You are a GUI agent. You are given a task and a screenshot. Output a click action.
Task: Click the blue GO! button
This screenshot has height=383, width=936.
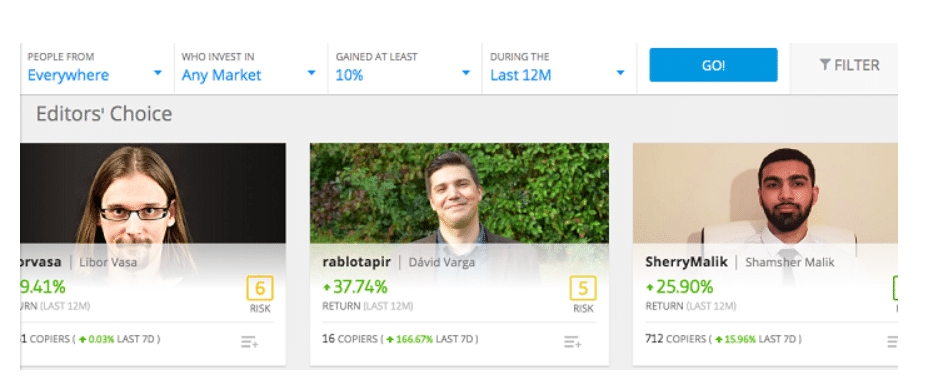(713, 65)
